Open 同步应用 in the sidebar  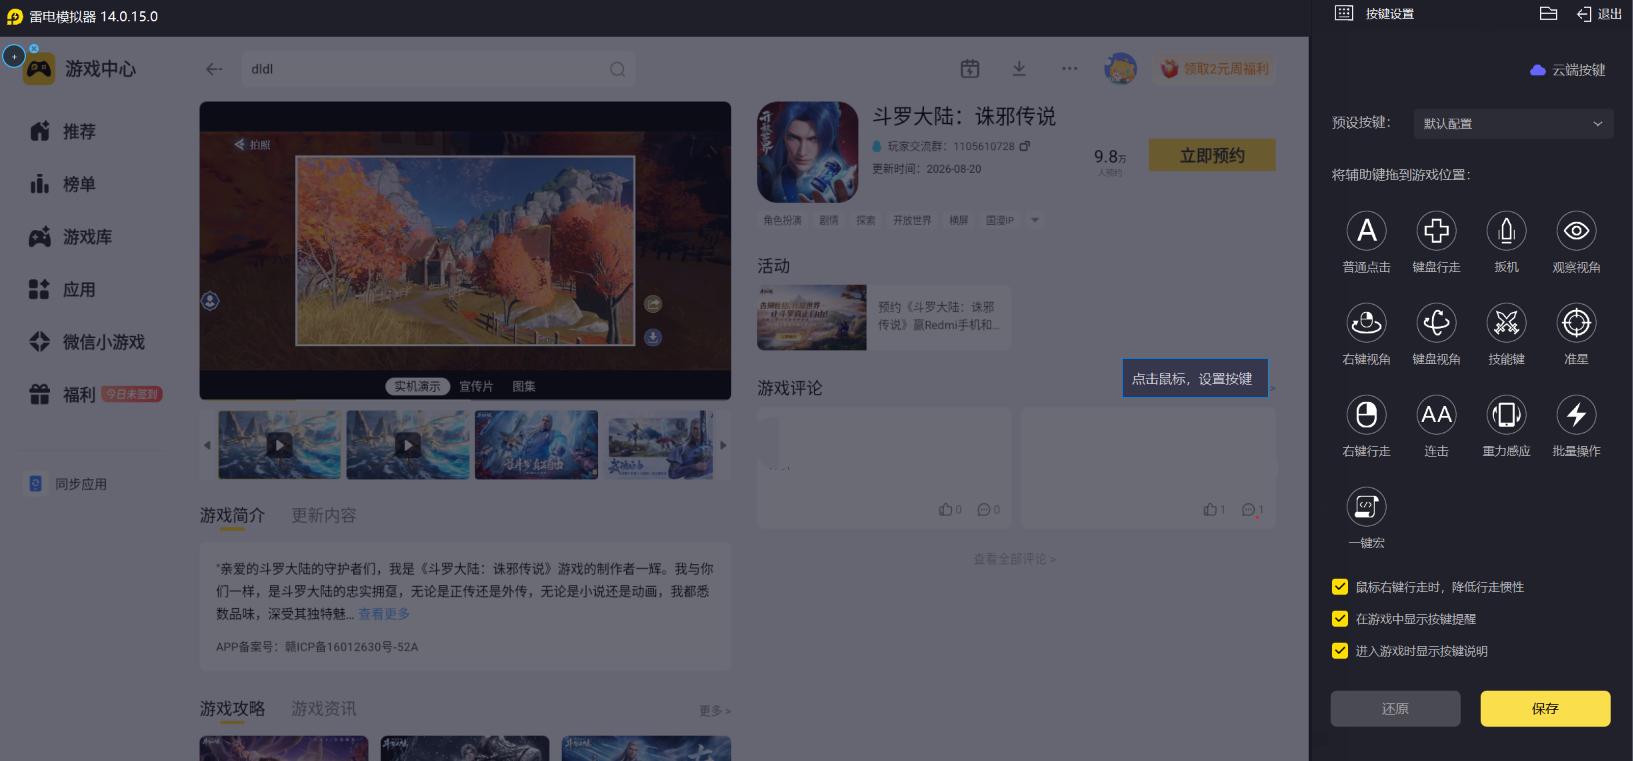tap(67, 484)
